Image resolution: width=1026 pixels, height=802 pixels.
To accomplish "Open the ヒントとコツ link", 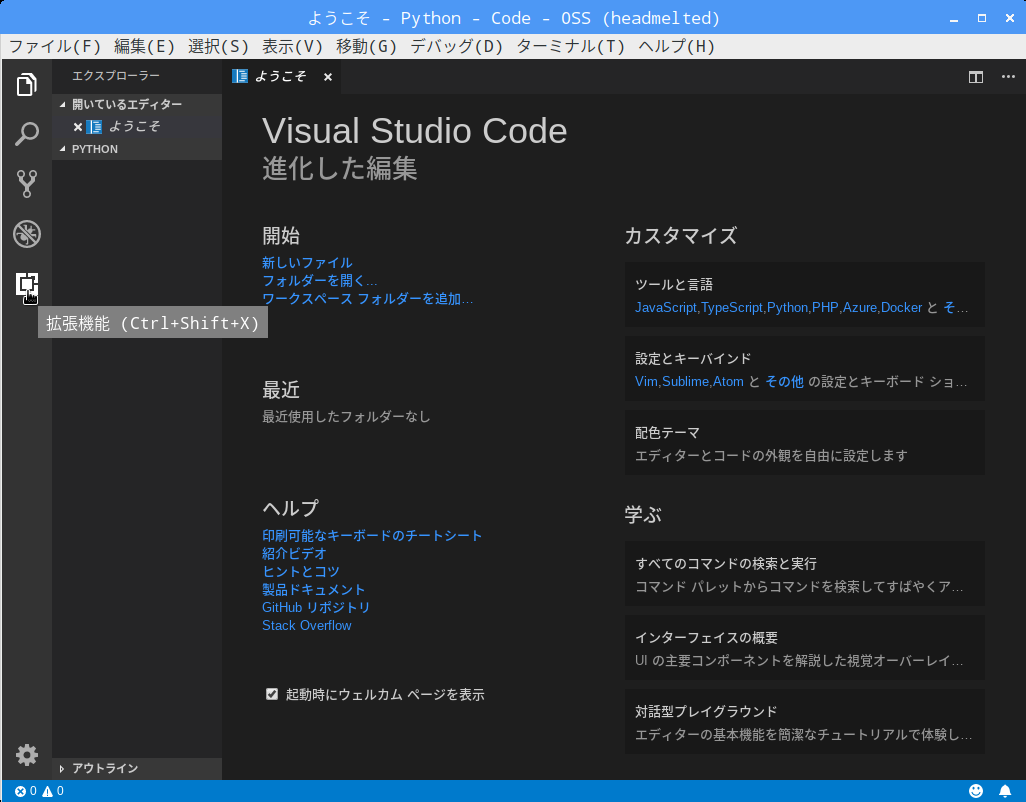I will tap(300, 572).
